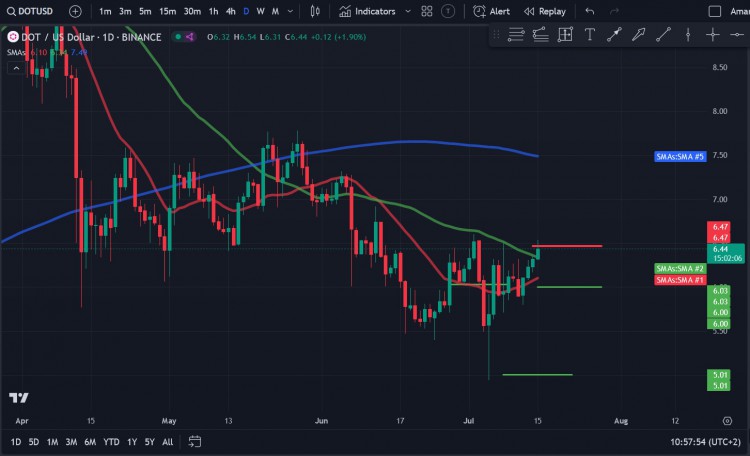Screen dimensions: 750x456
Task: Open the candlestick chart type selector
Action: coord(315,11)
